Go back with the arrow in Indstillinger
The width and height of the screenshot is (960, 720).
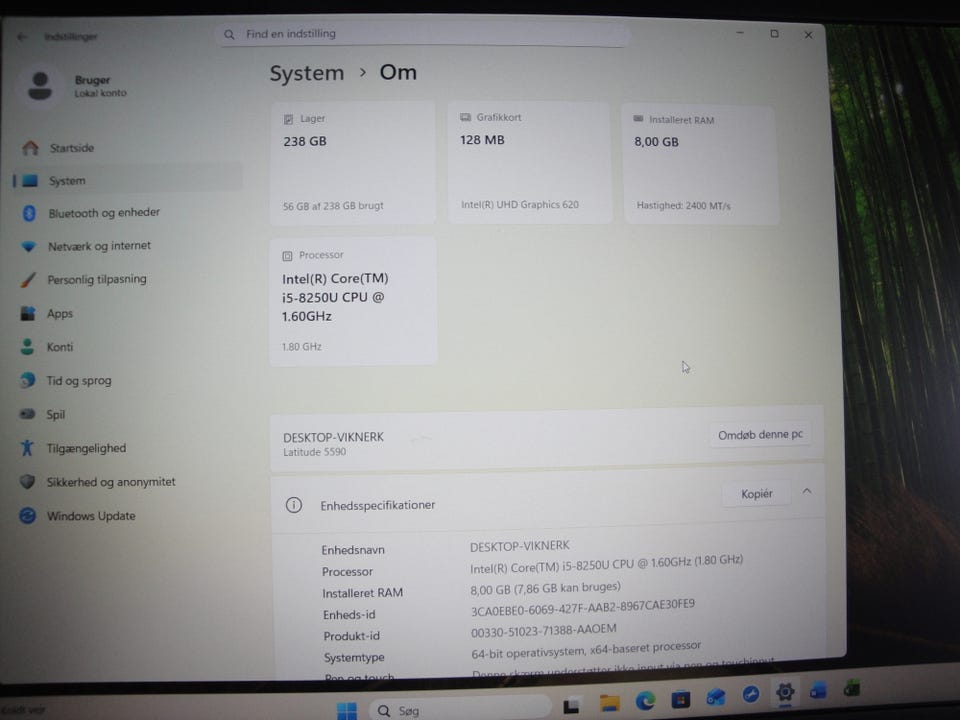point(22,37)
